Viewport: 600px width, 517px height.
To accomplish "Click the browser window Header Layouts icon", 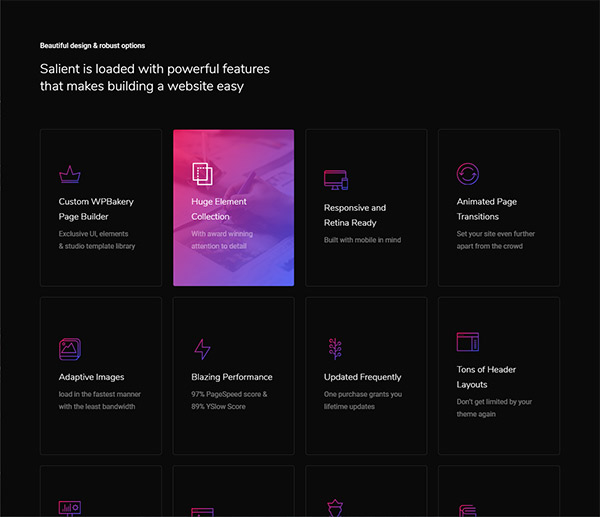I will (467, 342).
